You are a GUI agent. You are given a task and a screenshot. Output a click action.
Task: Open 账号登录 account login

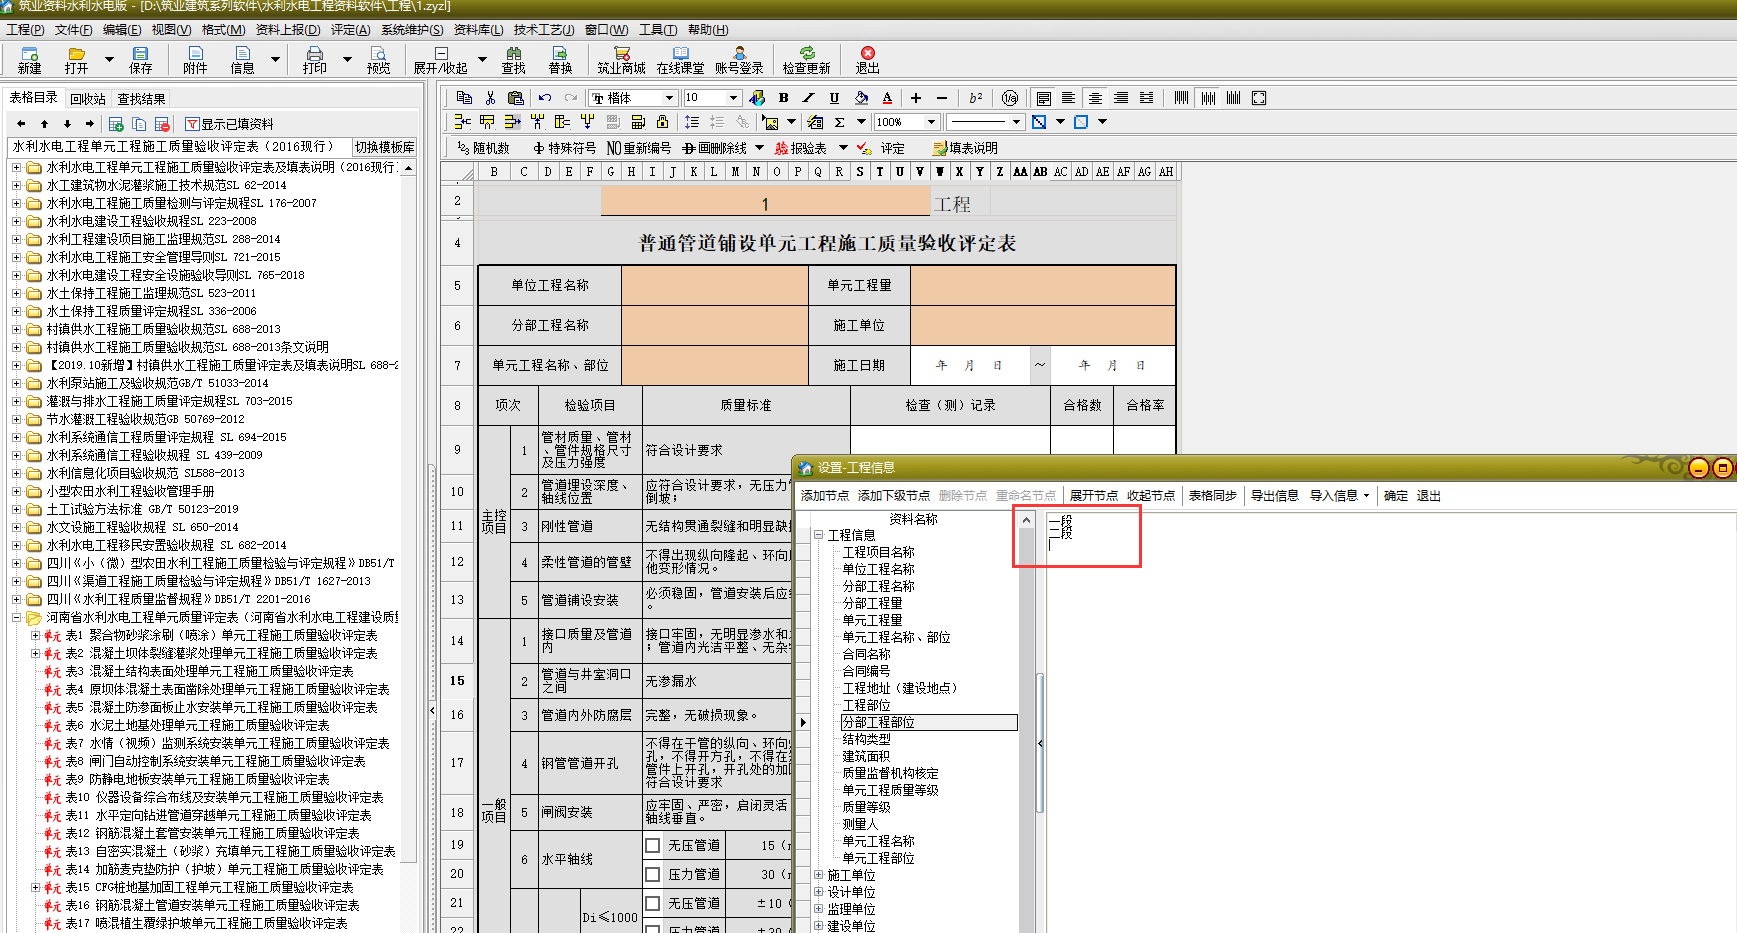[739, 60]
